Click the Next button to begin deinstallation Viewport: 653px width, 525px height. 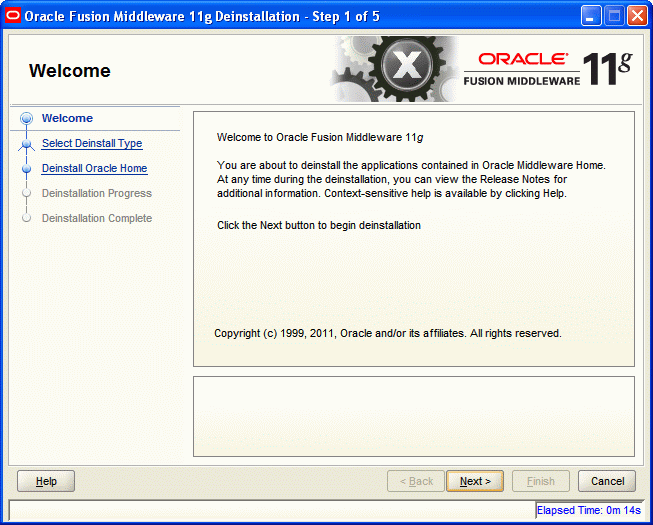[x=475, y=481]
